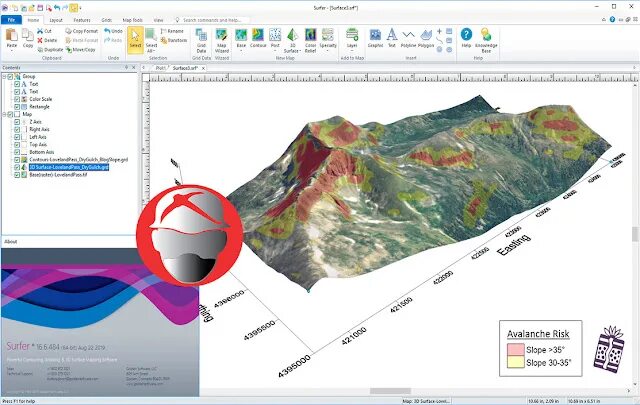
Task: Toggle the Bottom Axis checkbox
Action: tap(17, 152)
